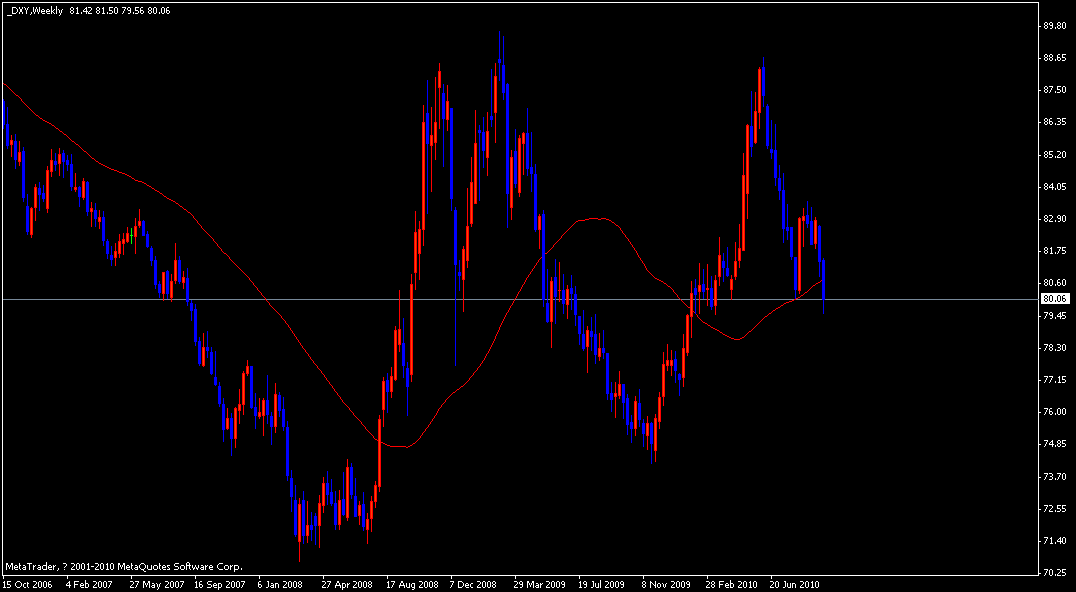Screen dimensions: 1076x592
Task: Click the 72.55 price axis label
Action: coord(1053,509)
